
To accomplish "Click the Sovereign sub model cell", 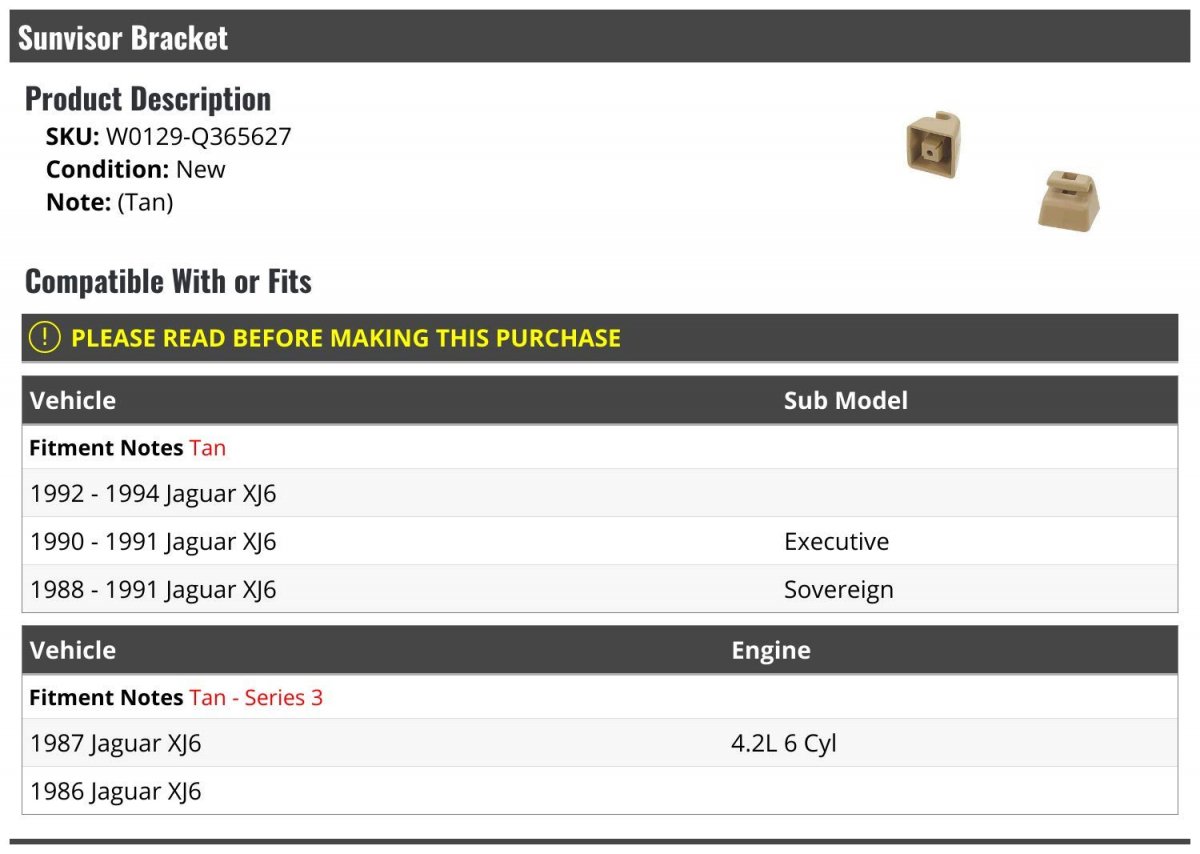I will point(838,589).
